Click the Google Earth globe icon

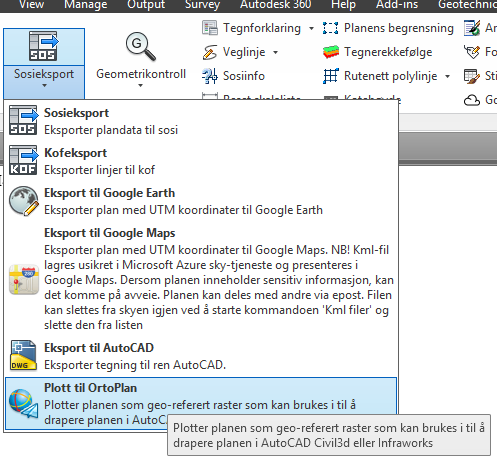[x=24, y=201]
